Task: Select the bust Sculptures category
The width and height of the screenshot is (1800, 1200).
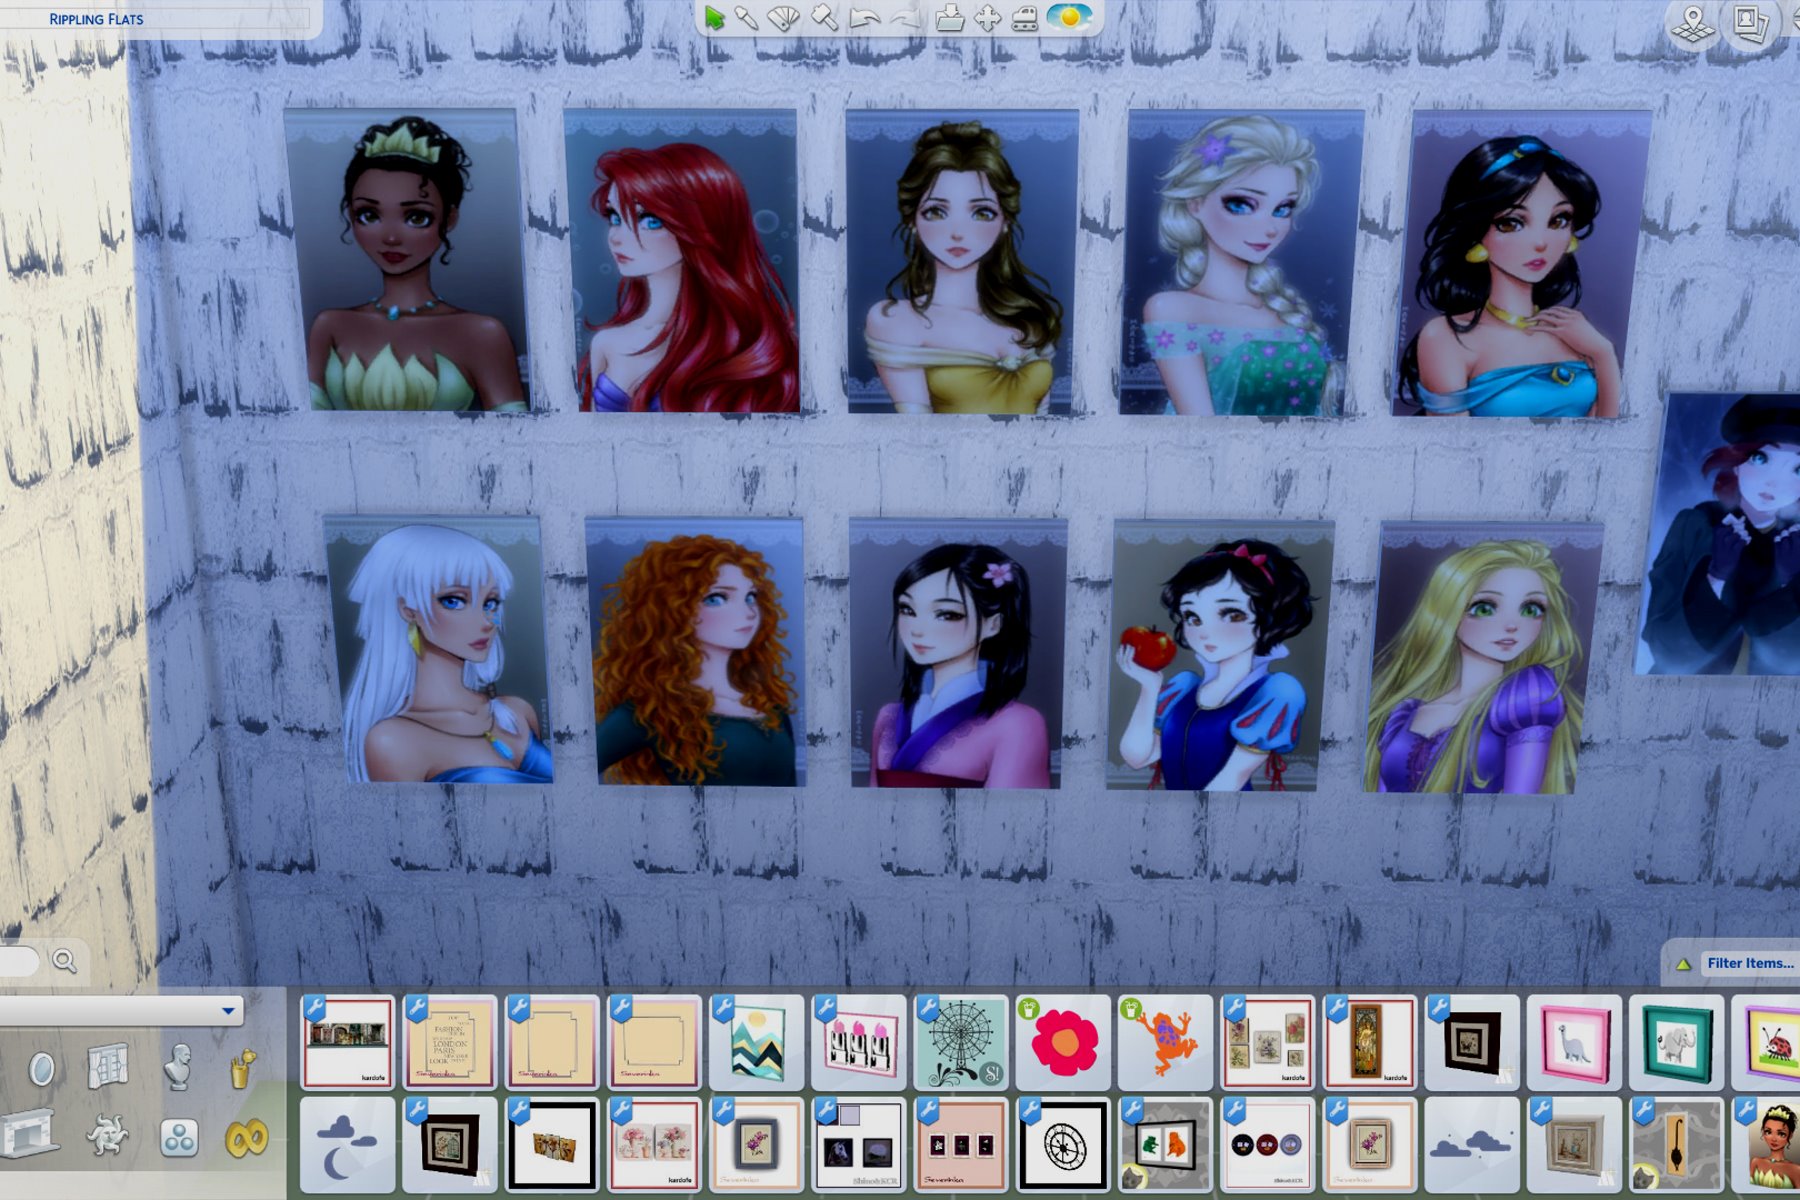Action: (178, 1067)
